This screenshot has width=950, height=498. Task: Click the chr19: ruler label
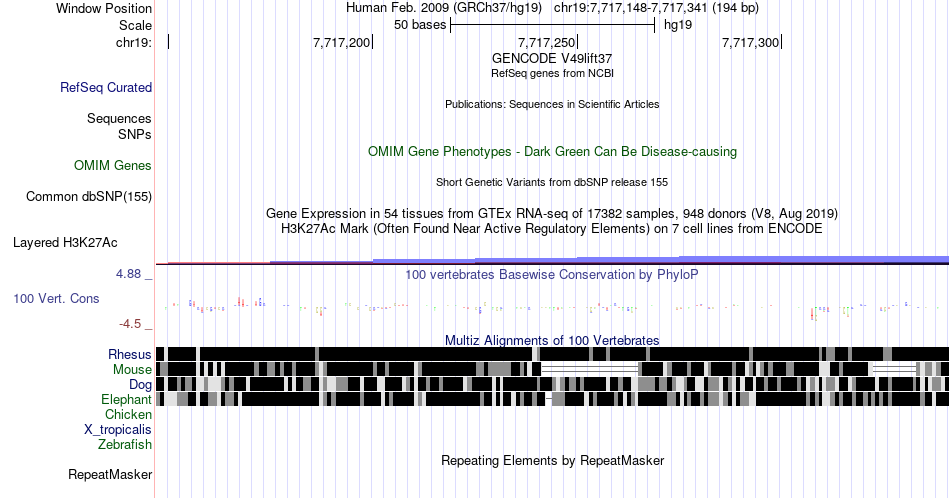[x=134, y=42]
